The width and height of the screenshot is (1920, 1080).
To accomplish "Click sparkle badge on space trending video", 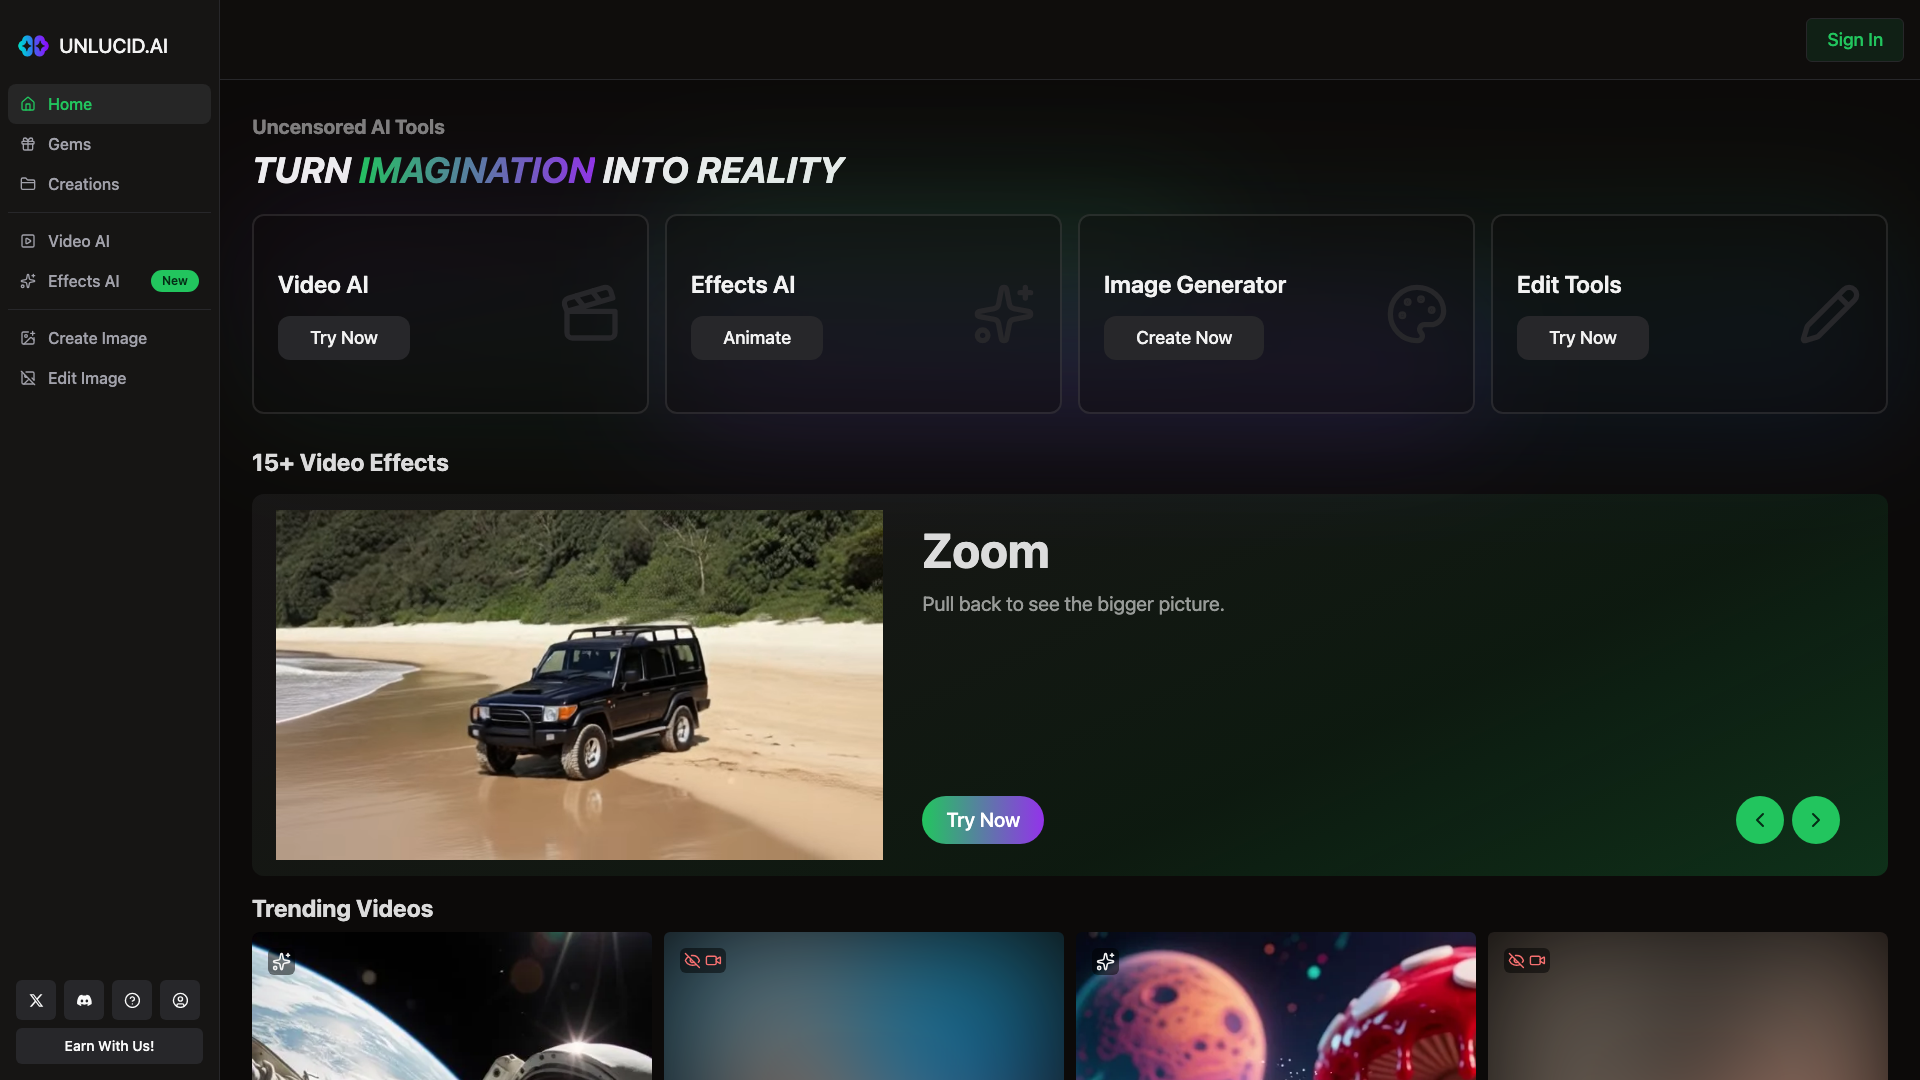I will [281, 962].
